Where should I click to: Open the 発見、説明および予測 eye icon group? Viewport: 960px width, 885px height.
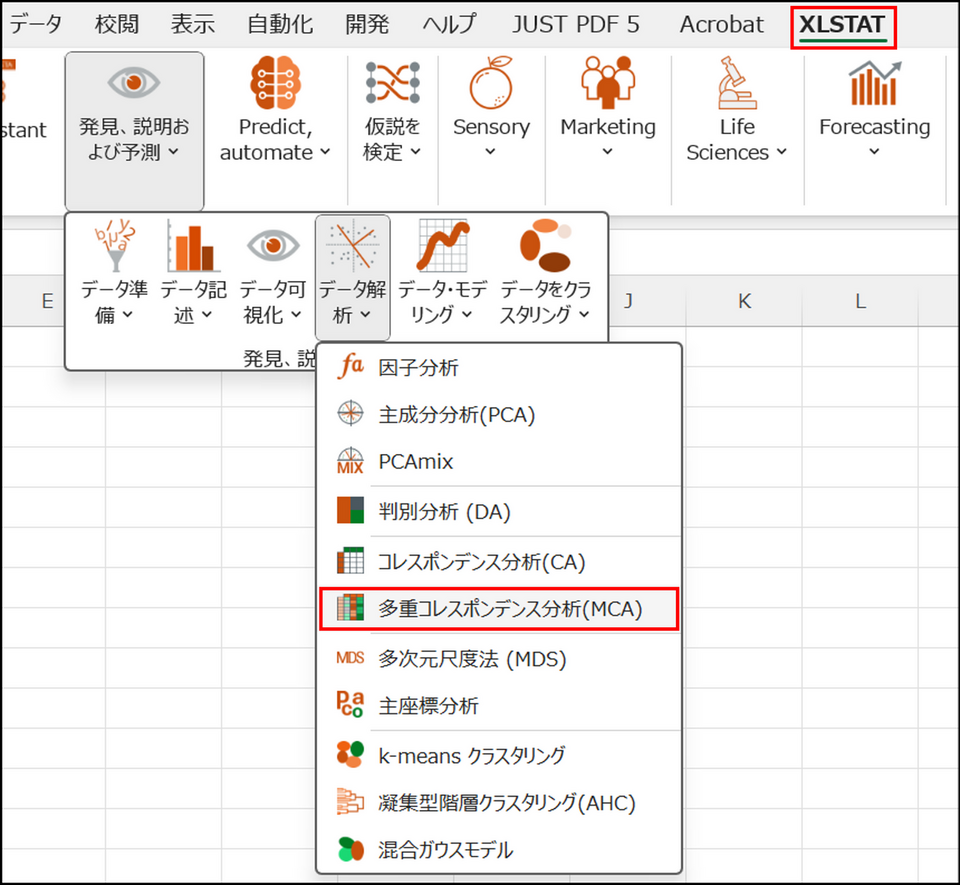point(134,85)
